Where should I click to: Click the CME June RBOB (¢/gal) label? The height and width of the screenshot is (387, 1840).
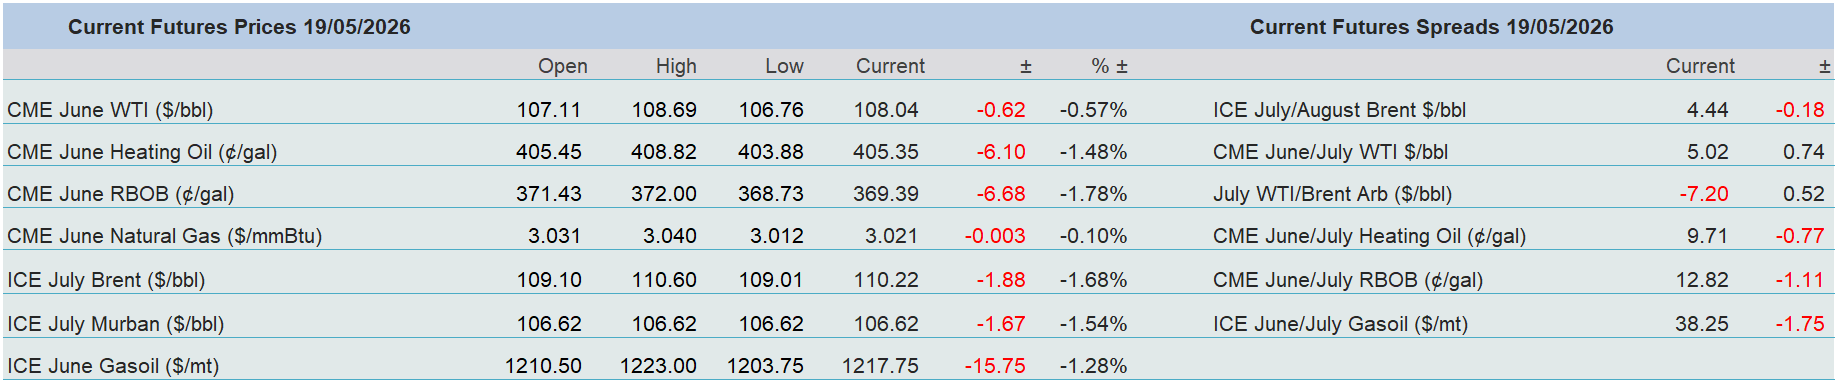(x=120, y=194)
